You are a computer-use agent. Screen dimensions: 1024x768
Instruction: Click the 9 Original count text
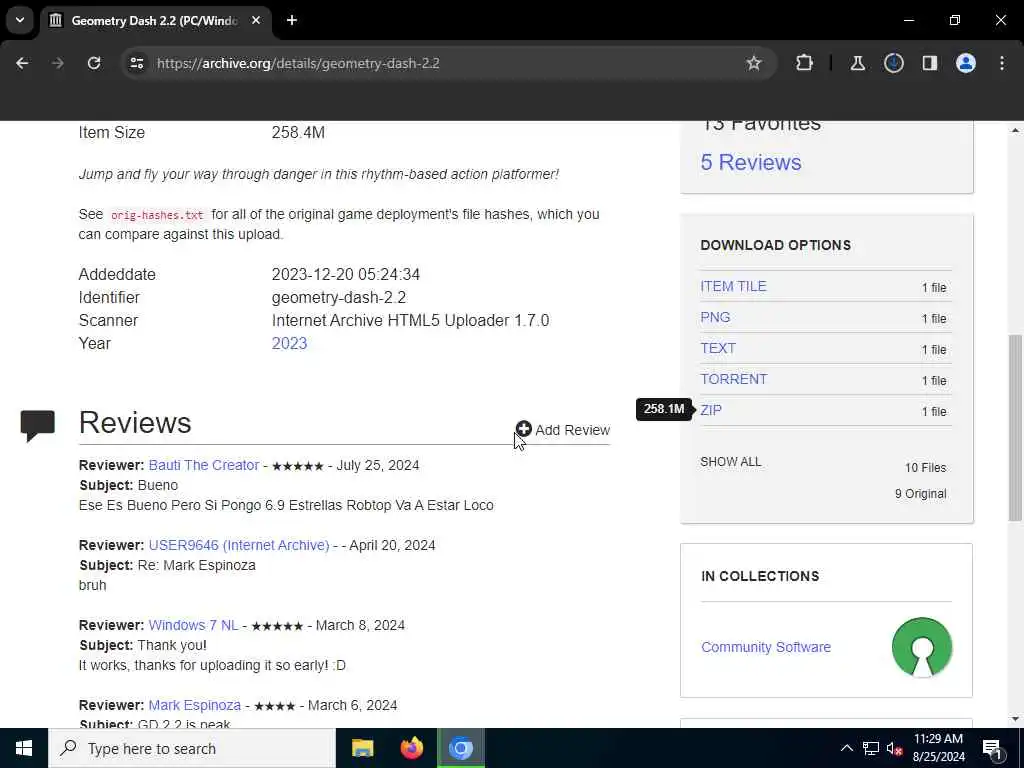tap(920, 494)
